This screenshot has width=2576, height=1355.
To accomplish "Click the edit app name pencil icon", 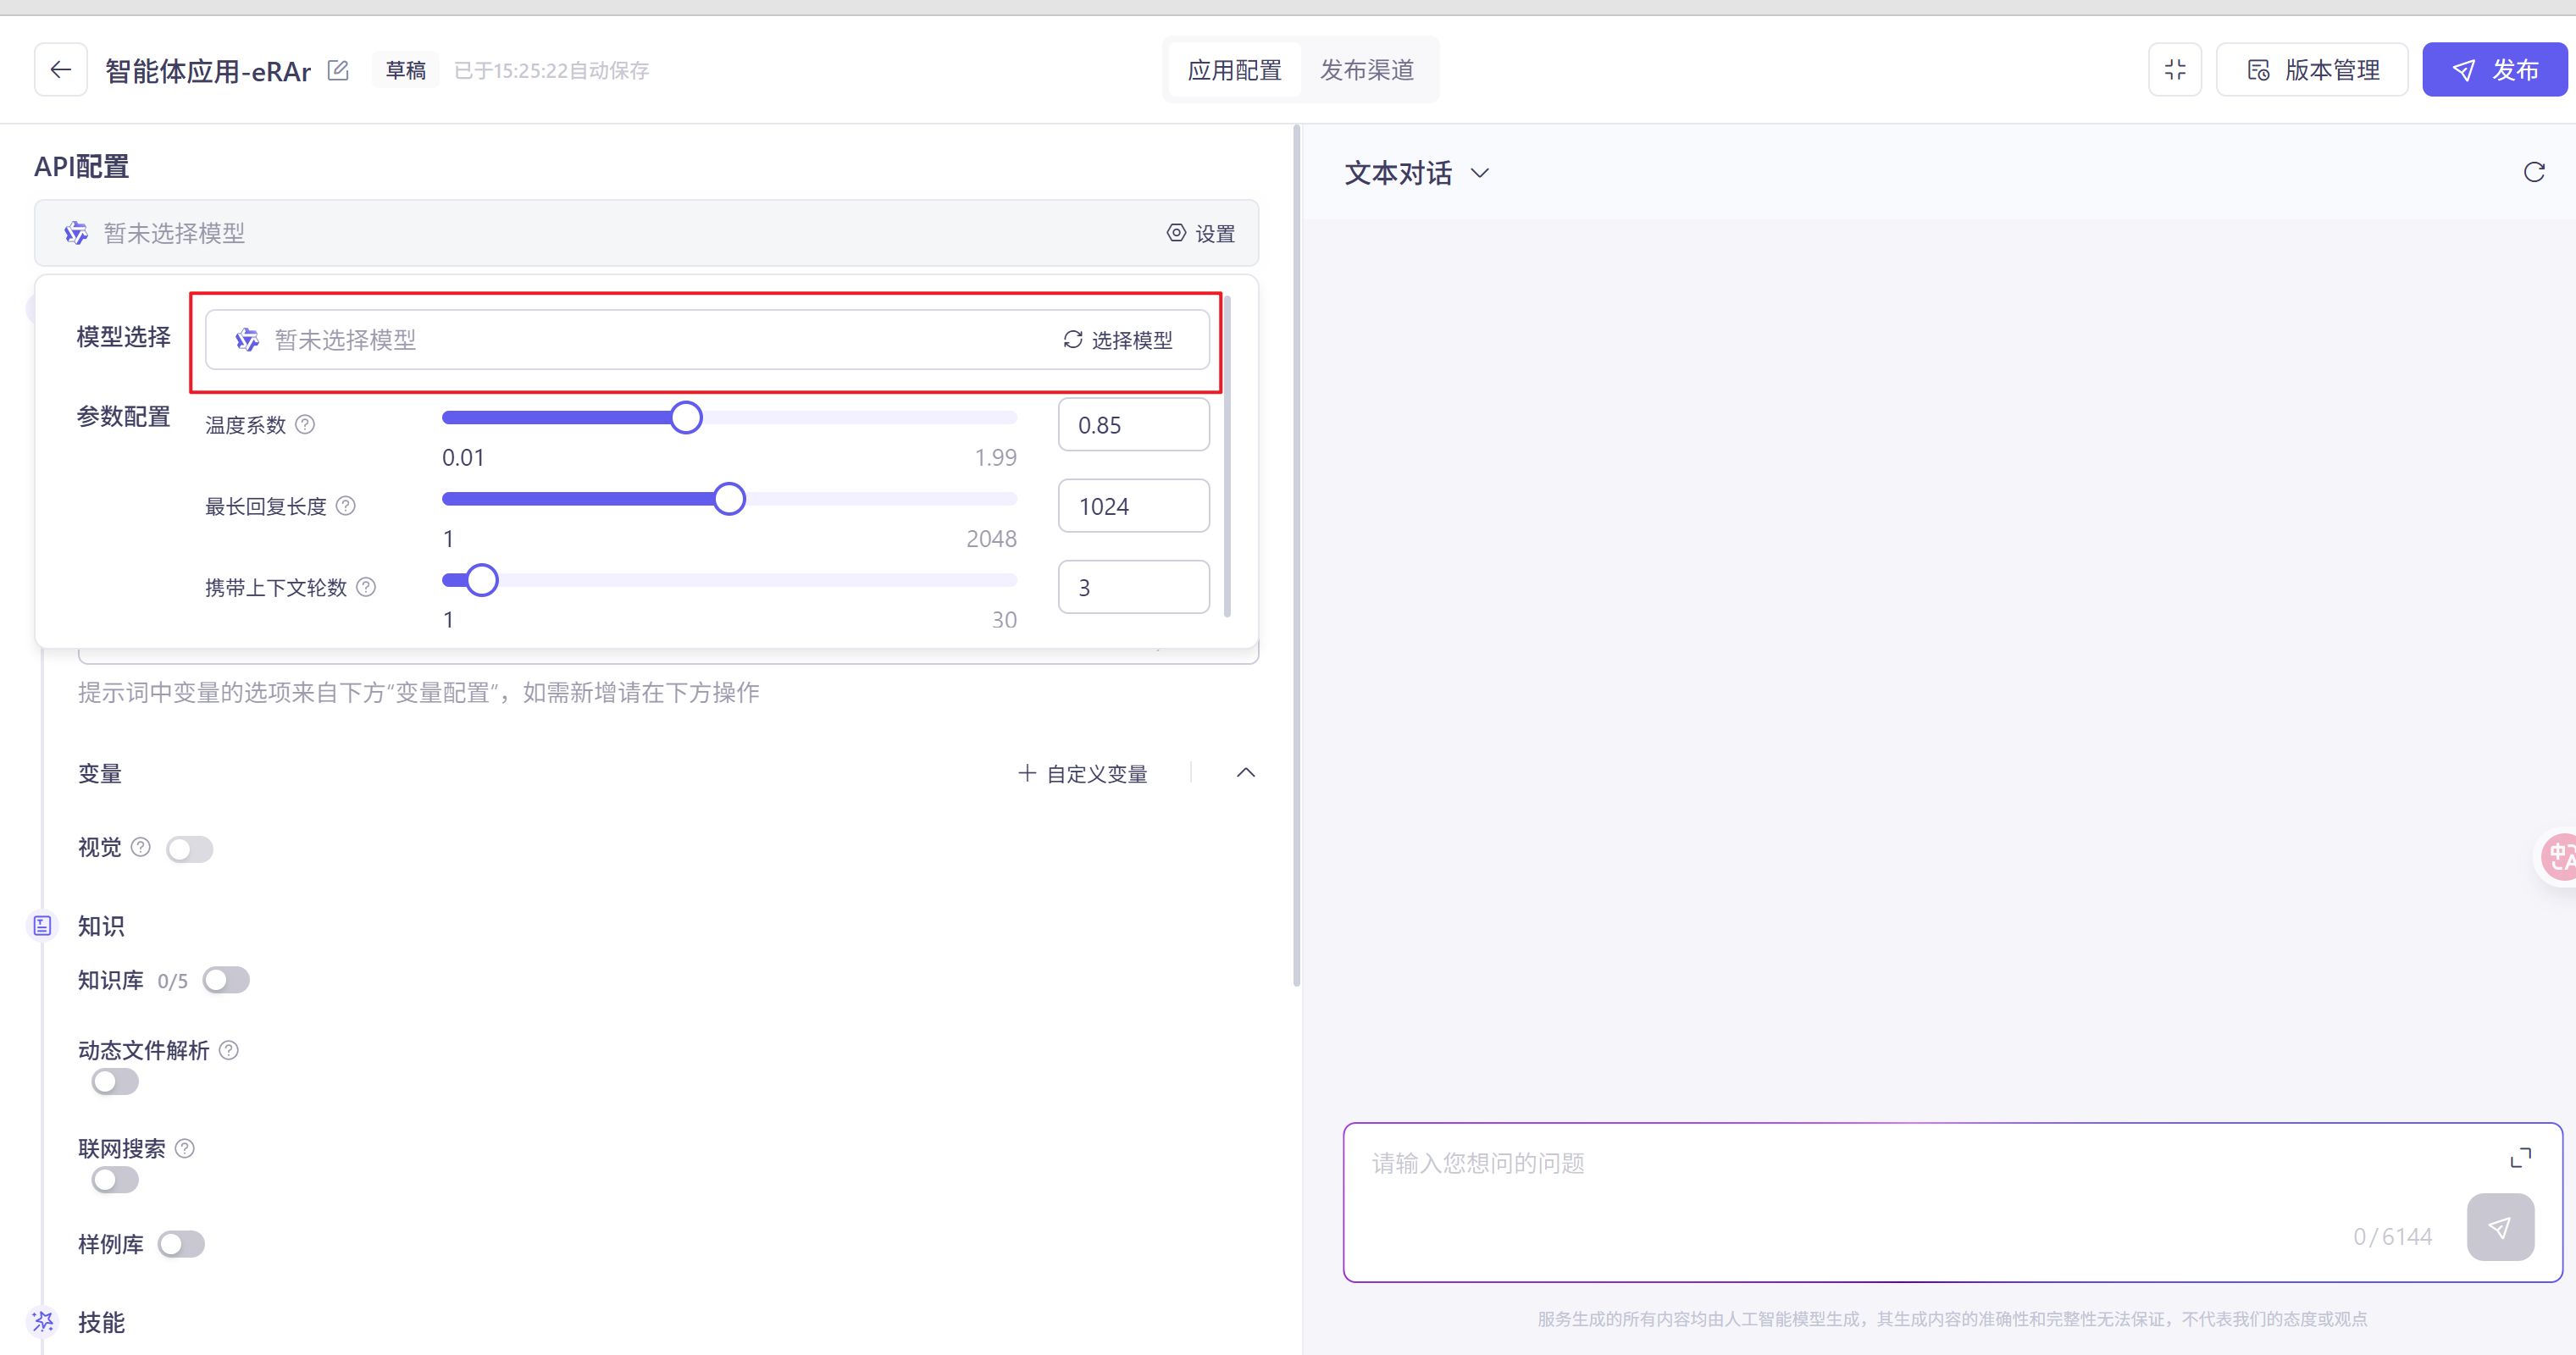I will tap(338, 70).
